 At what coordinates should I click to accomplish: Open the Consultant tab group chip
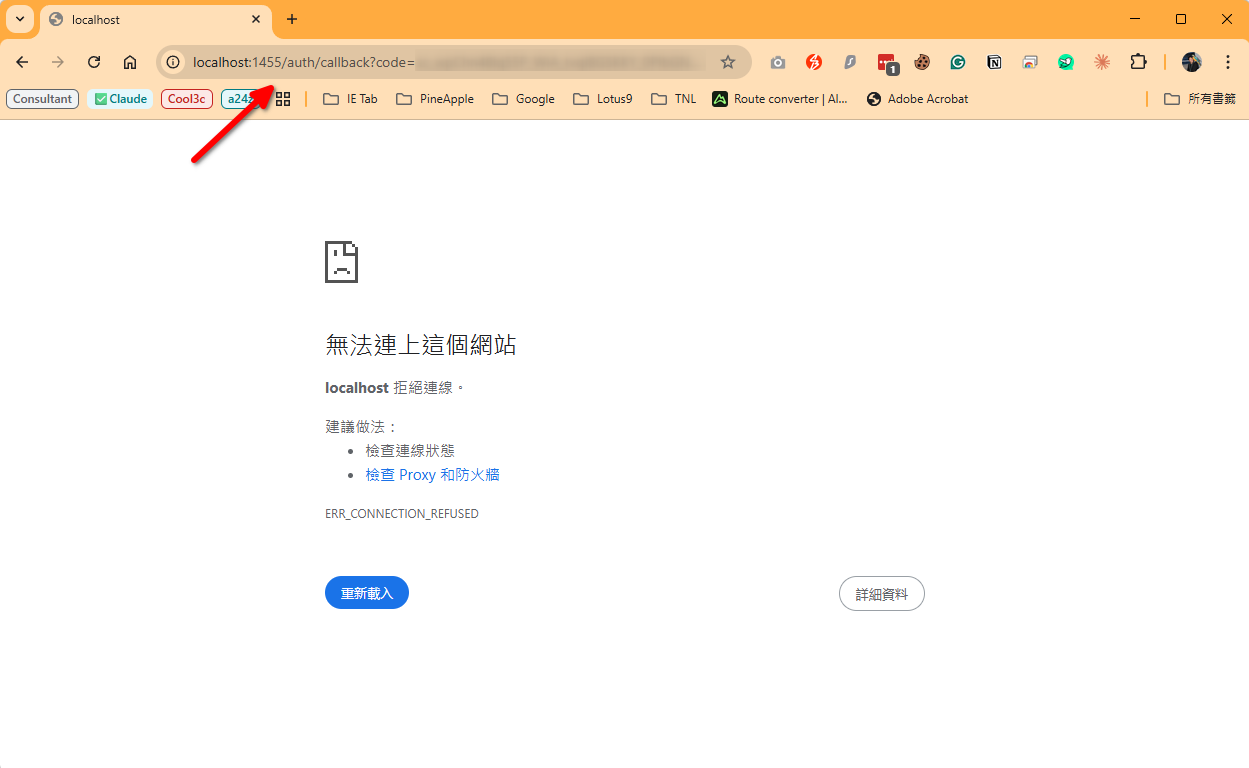[x=43, y=99]
